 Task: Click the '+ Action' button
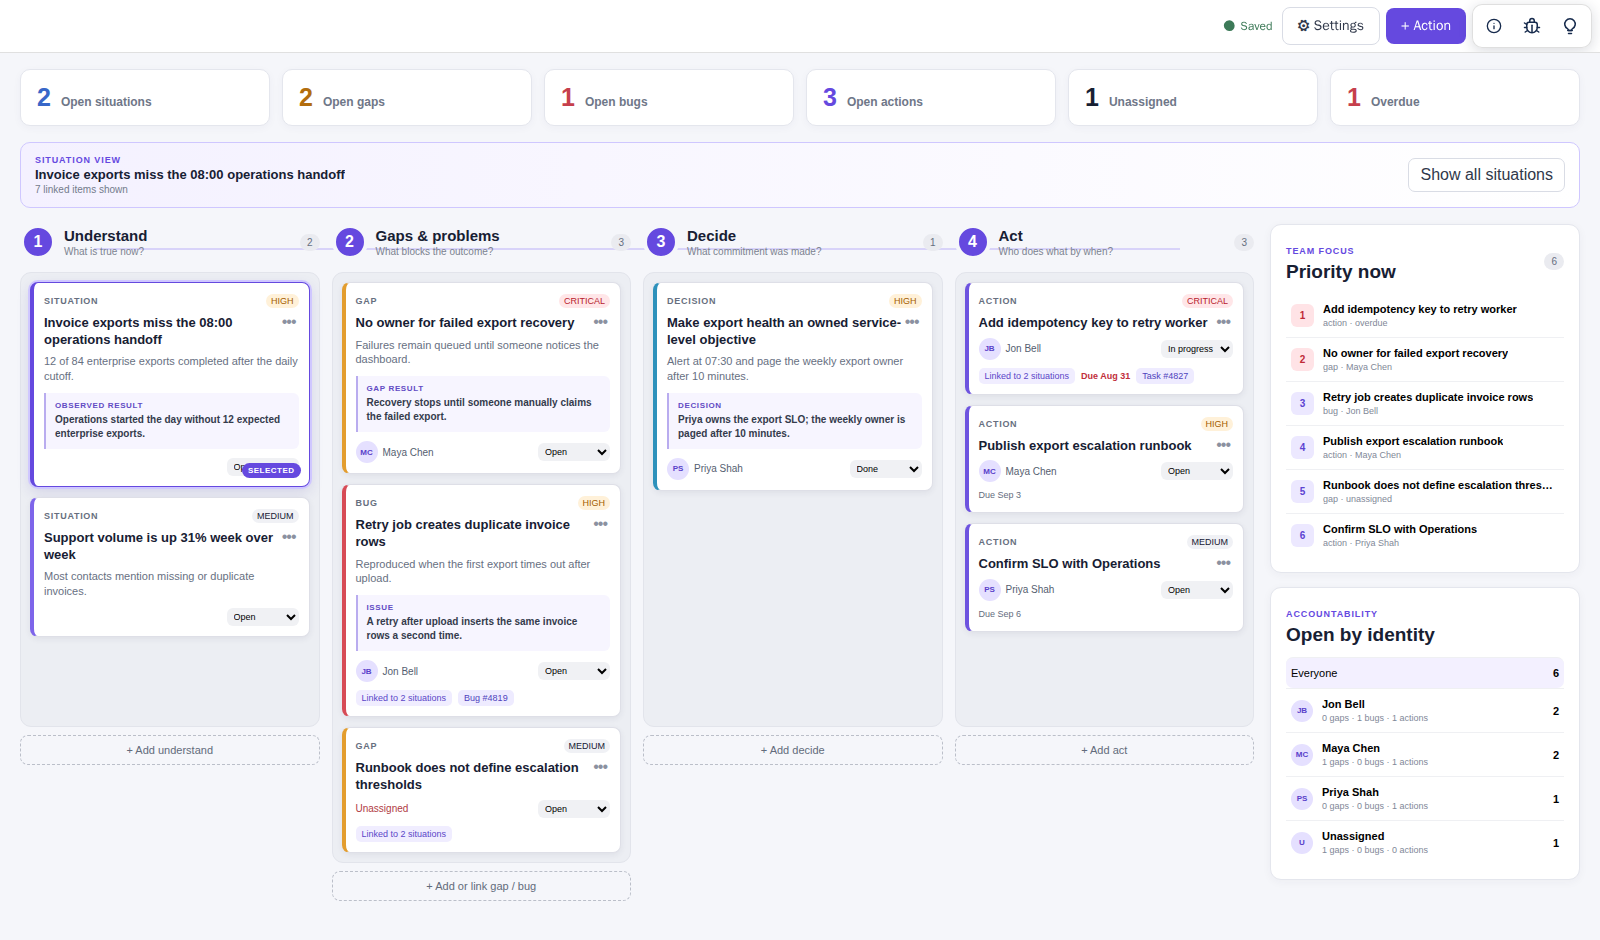[1426, 26]
